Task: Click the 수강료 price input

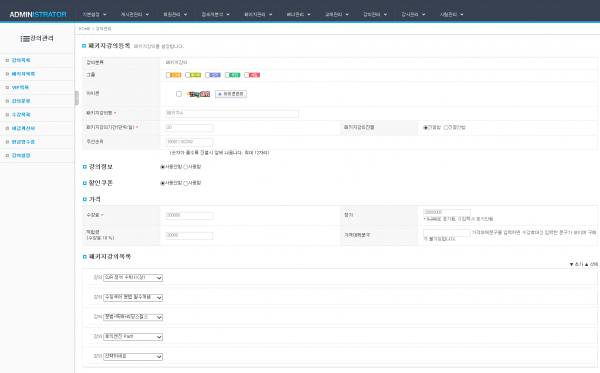Action: pos(189,216)
